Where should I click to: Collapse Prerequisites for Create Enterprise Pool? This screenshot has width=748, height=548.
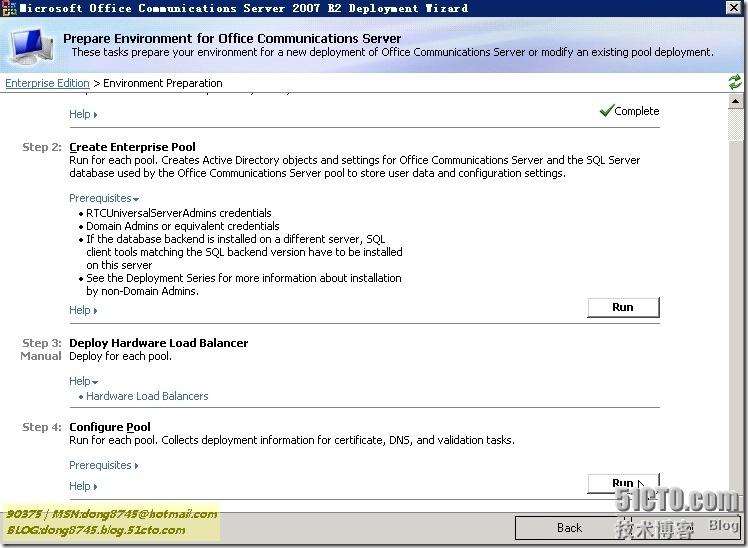(x=104, y=198)
